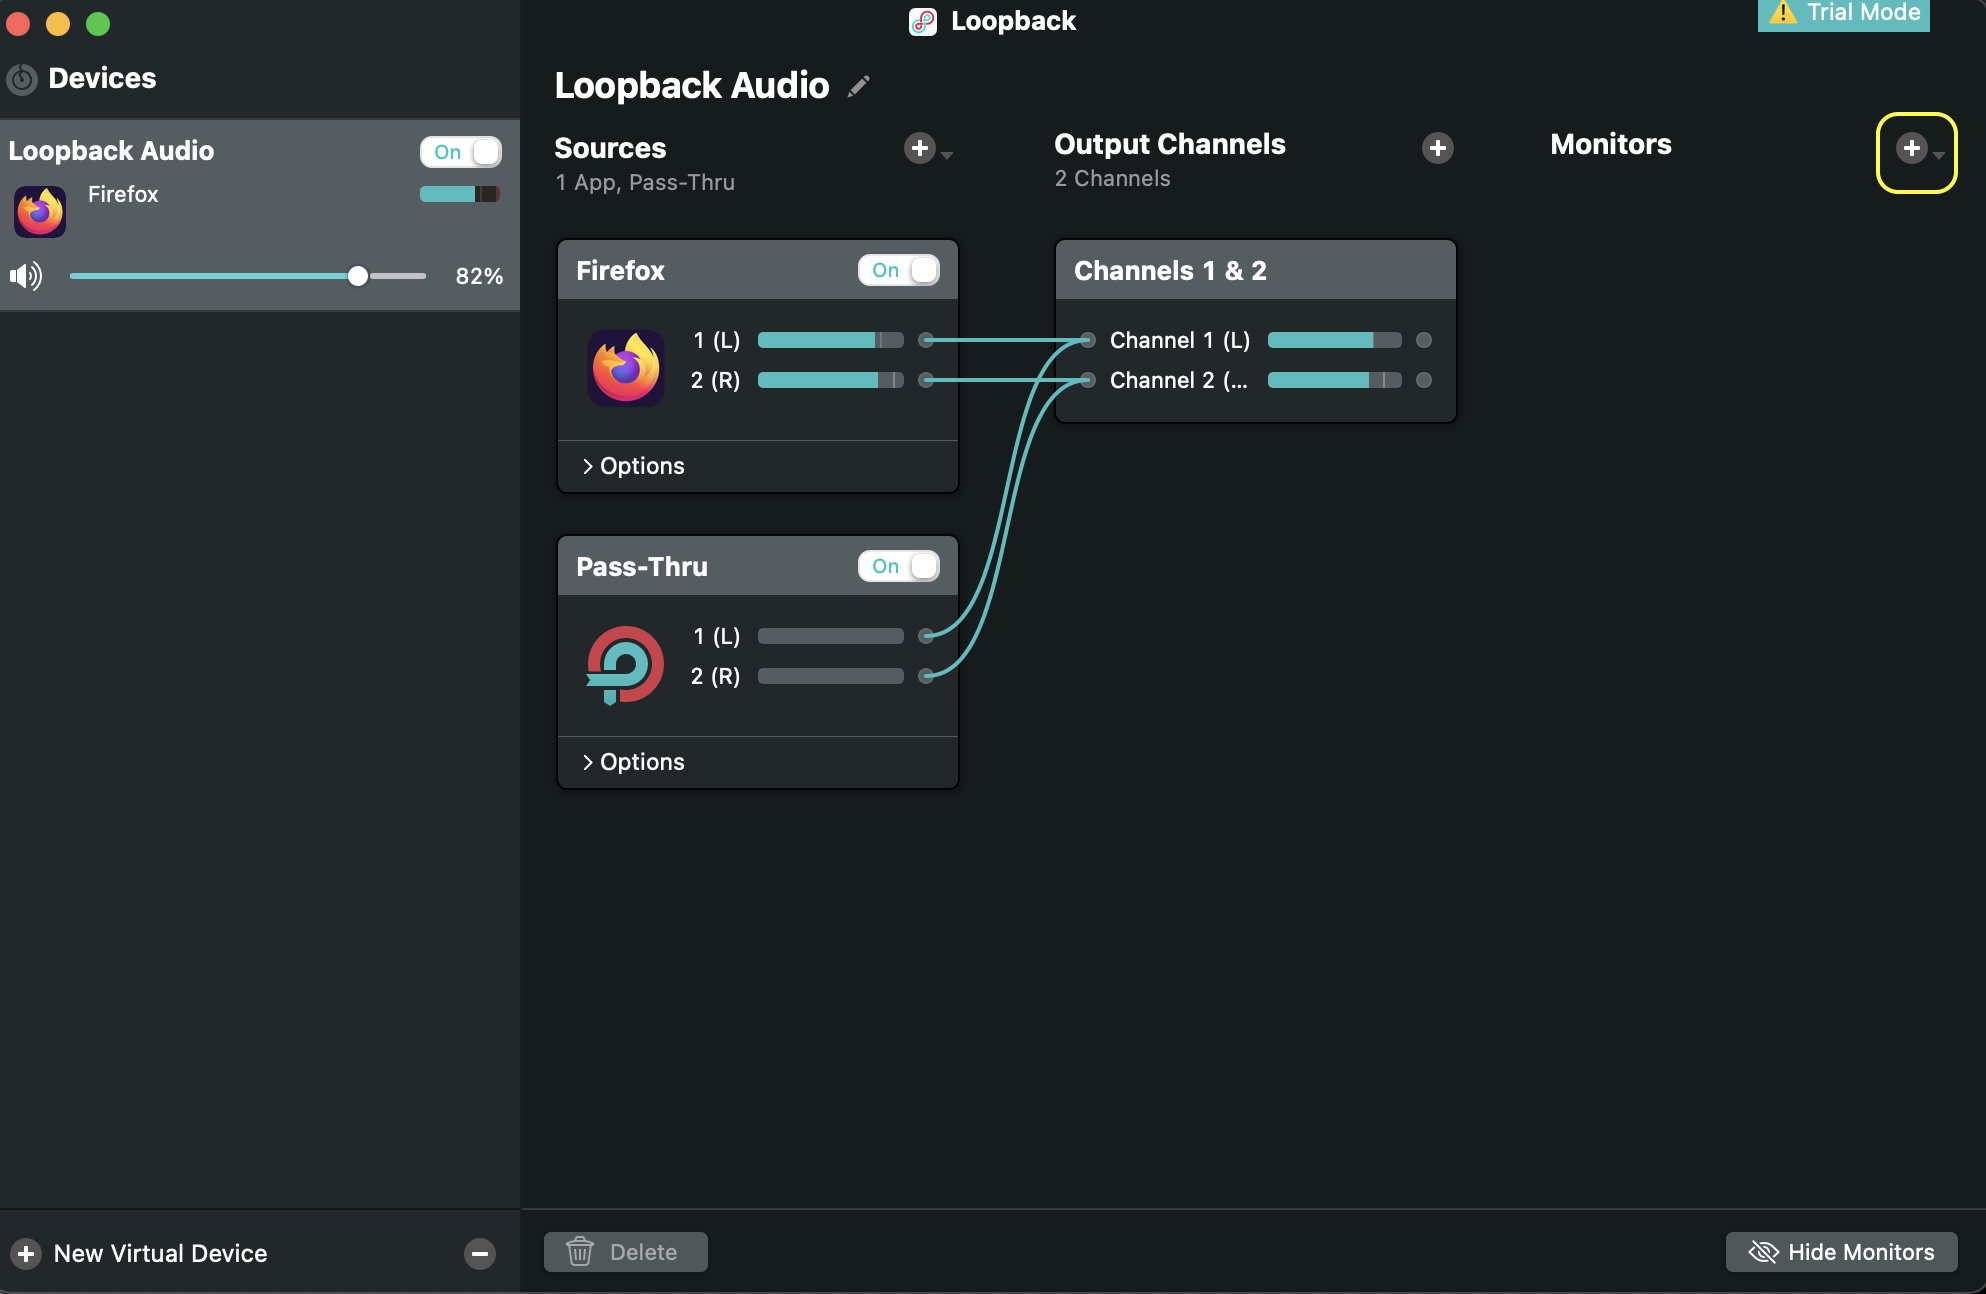Click the Firefox level meter in sidebar

pyautogui.click(x=460, y=194)
